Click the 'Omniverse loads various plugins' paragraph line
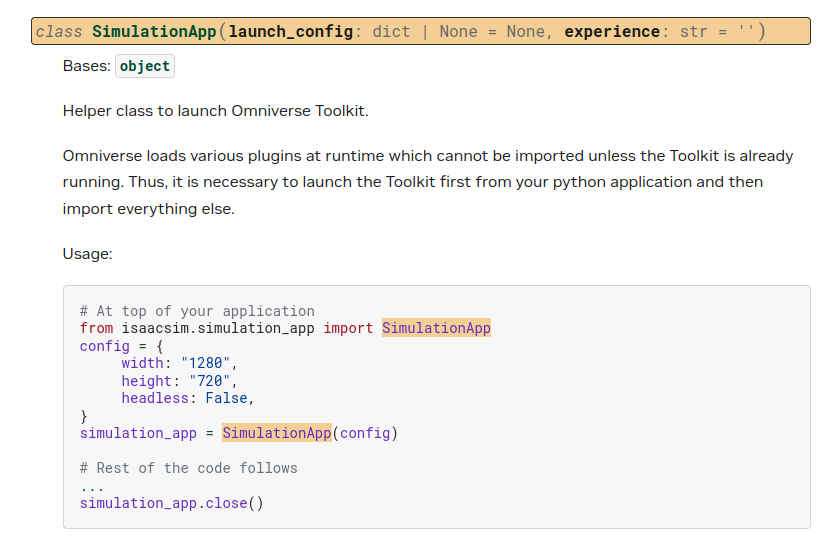Screen dimensions: 830x545 (428, 156)
